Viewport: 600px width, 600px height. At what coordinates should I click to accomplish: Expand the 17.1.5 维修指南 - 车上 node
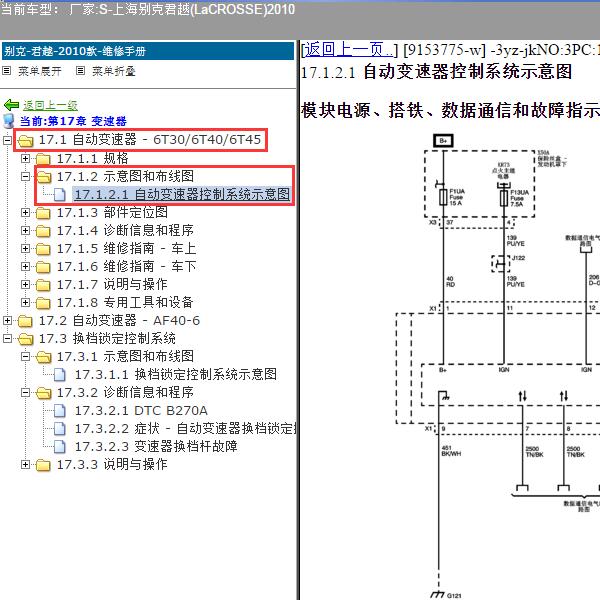tap(25, 248)
